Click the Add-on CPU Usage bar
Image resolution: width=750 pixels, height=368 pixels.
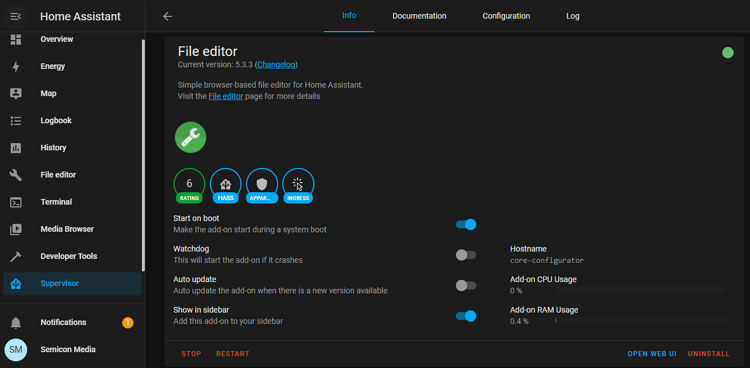tap(640, 290)
